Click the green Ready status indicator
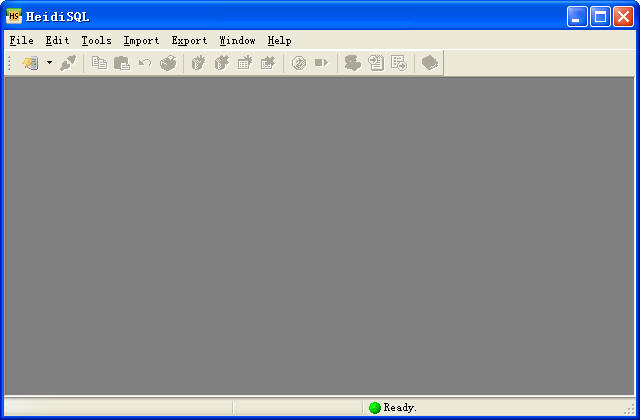This screenshot has width=640, height=420. tap(375, 408)
